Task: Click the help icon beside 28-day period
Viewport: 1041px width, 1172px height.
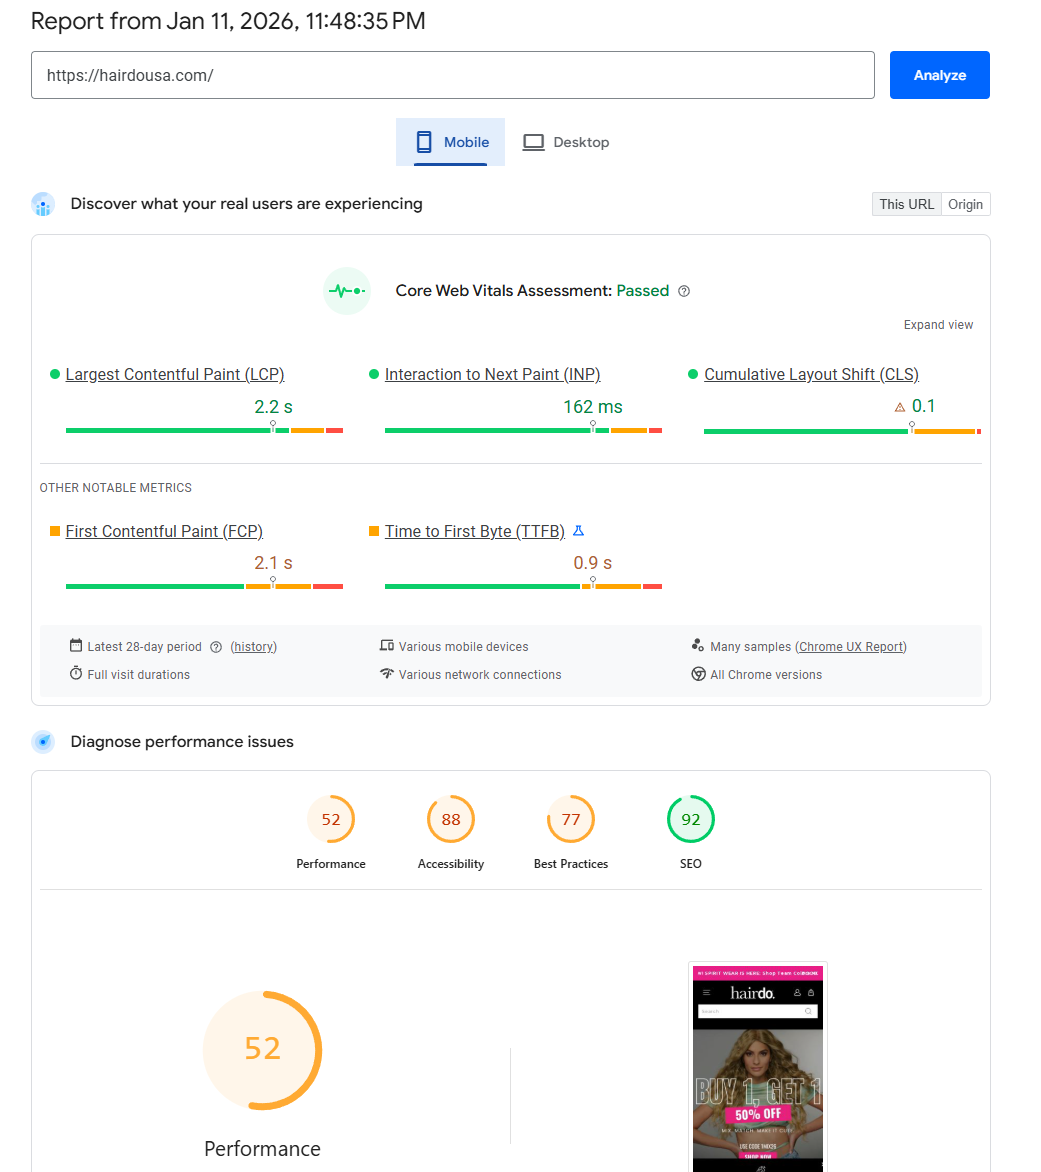Action: click(216, 647)
